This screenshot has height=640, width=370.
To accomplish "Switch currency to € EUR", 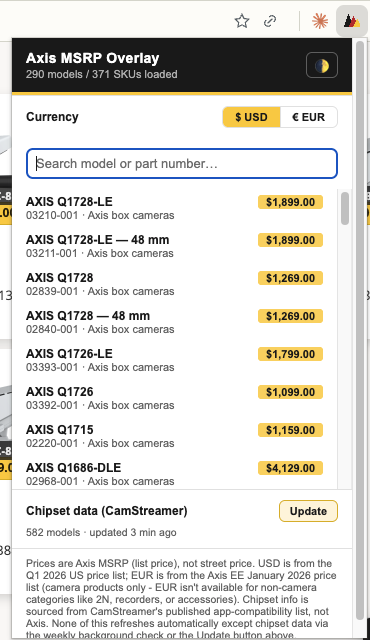I will (309, 117).
